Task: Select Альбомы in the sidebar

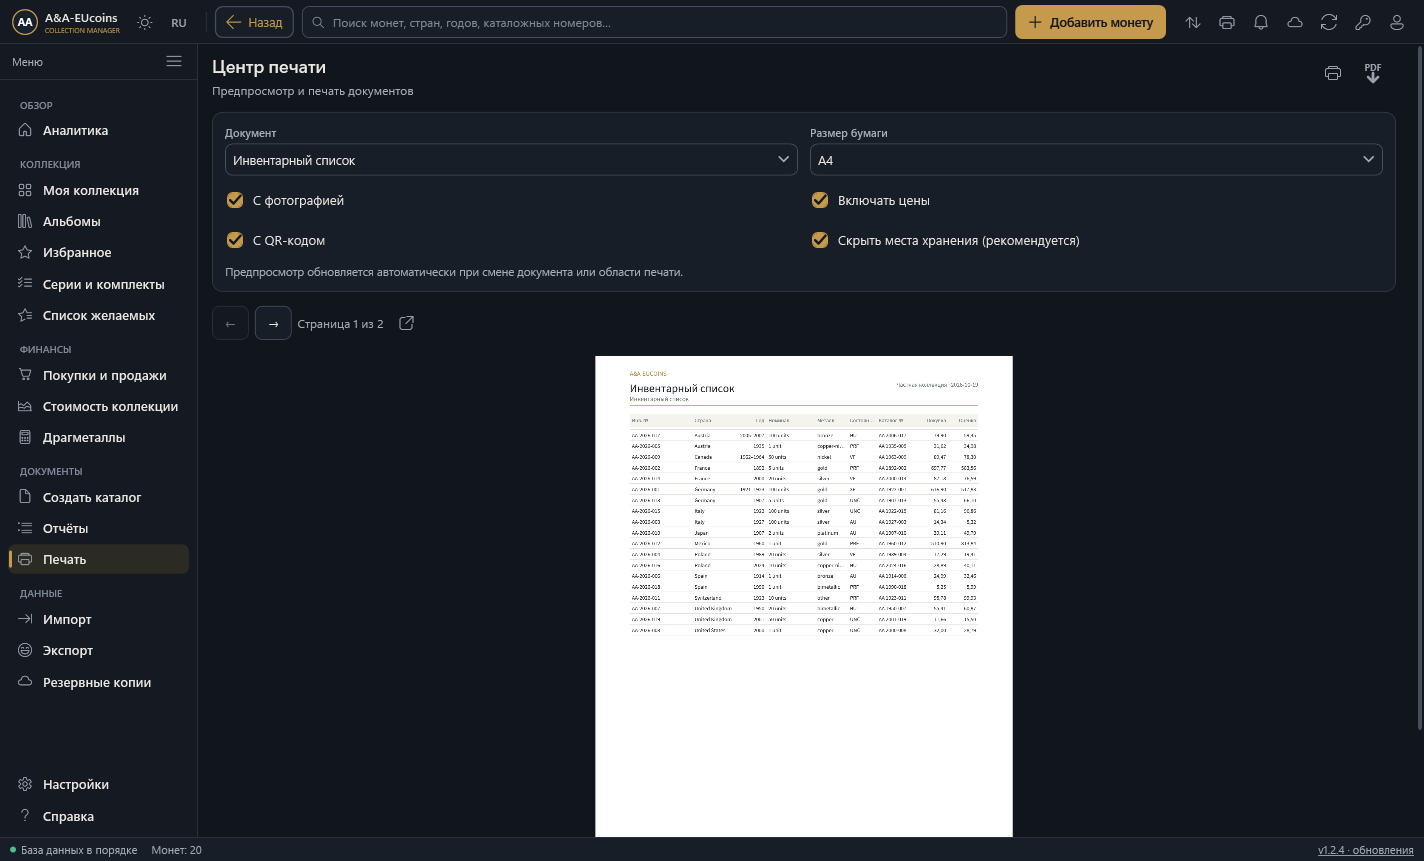Action: 98,221
